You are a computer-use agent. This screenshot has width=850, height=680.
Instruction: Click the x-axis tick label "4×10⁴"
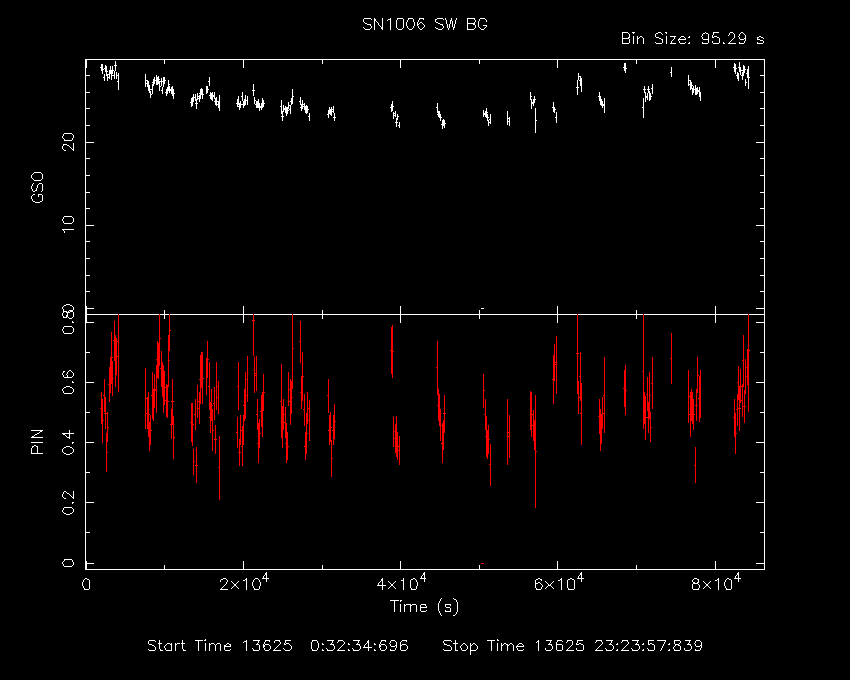[401, 583]
